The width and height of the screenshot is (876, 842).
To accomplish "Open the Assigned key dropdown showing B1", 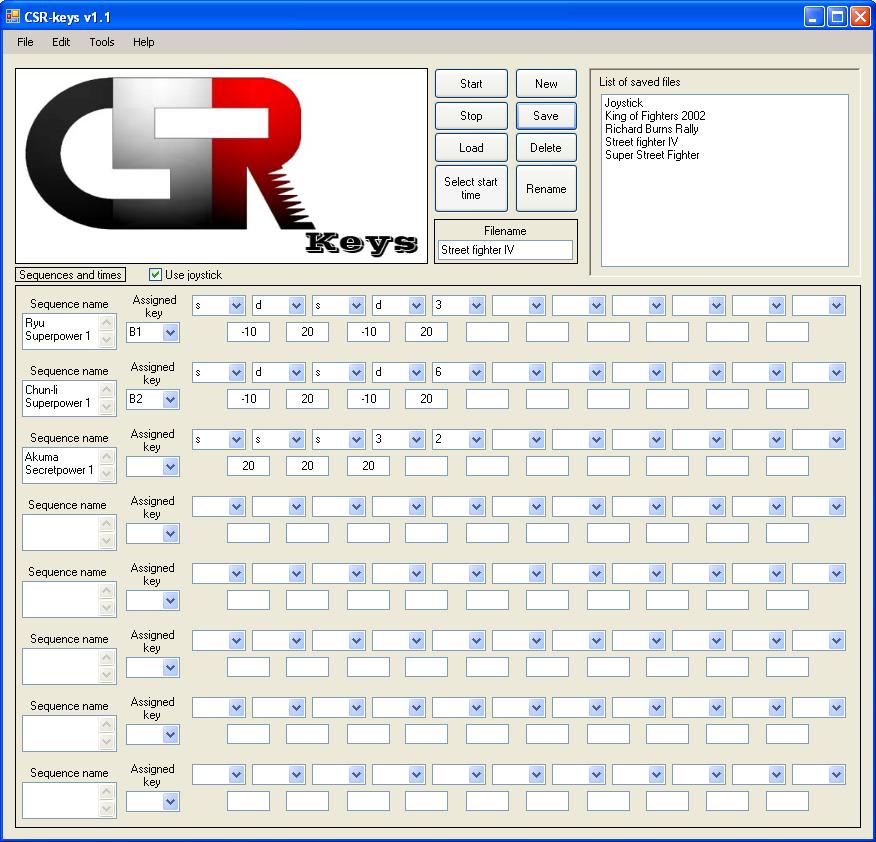I will [x=170, y=332].
